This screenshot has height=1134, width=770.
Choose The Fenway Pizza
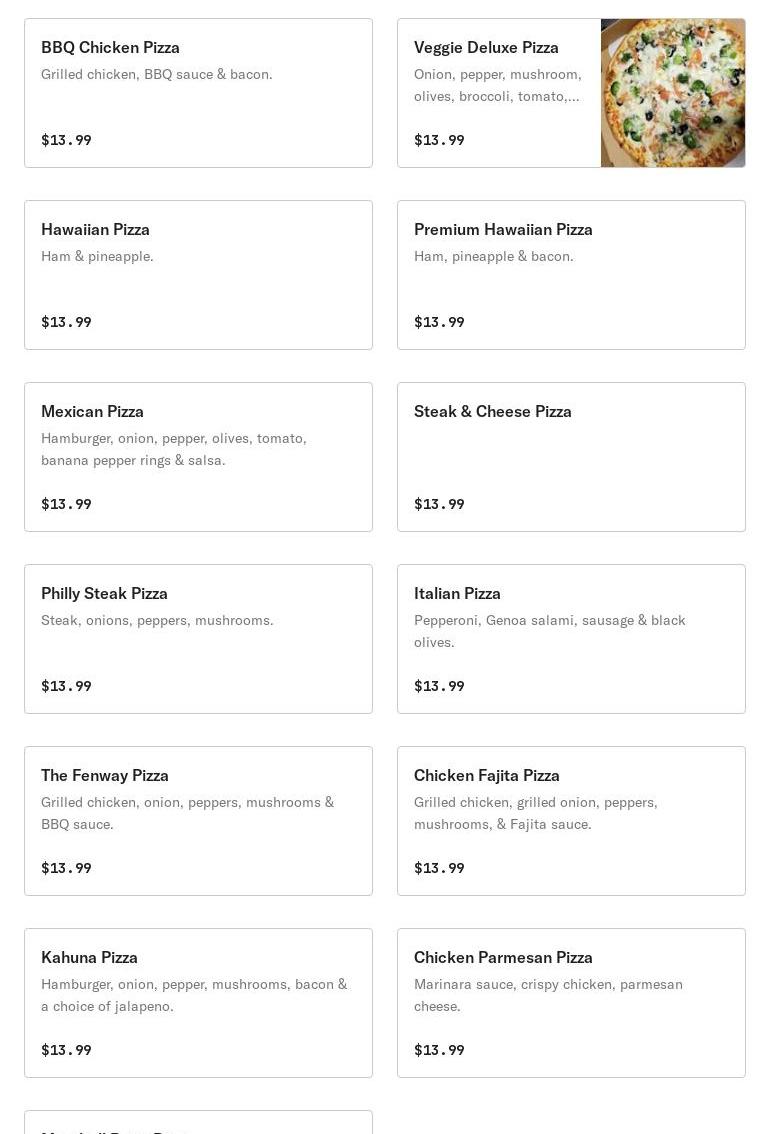tap(198, 821)
